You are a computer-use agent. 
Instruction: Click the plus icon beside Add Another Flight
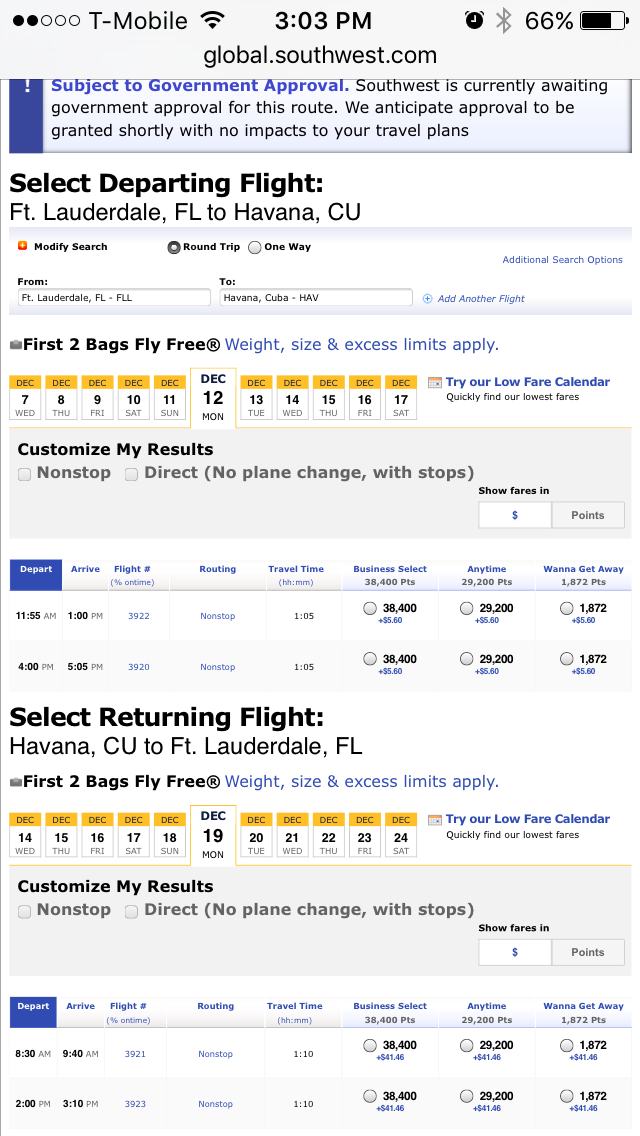click(x=428, y=298)
